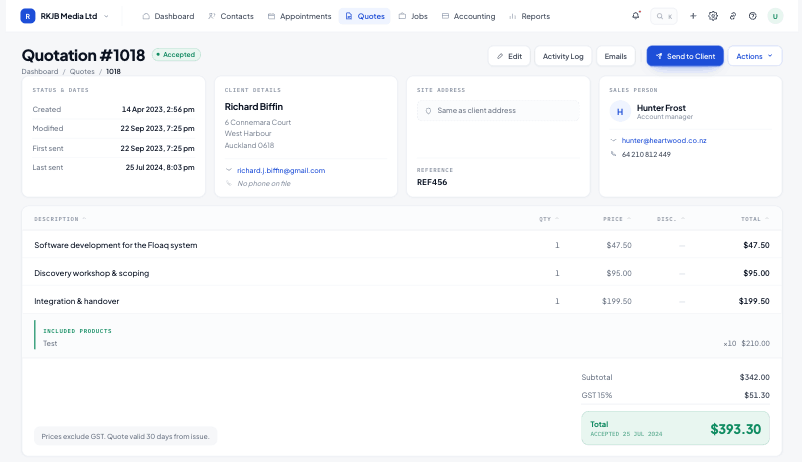Click Richard Biffin client name
802x462 pixels.
tap(254, 107)
